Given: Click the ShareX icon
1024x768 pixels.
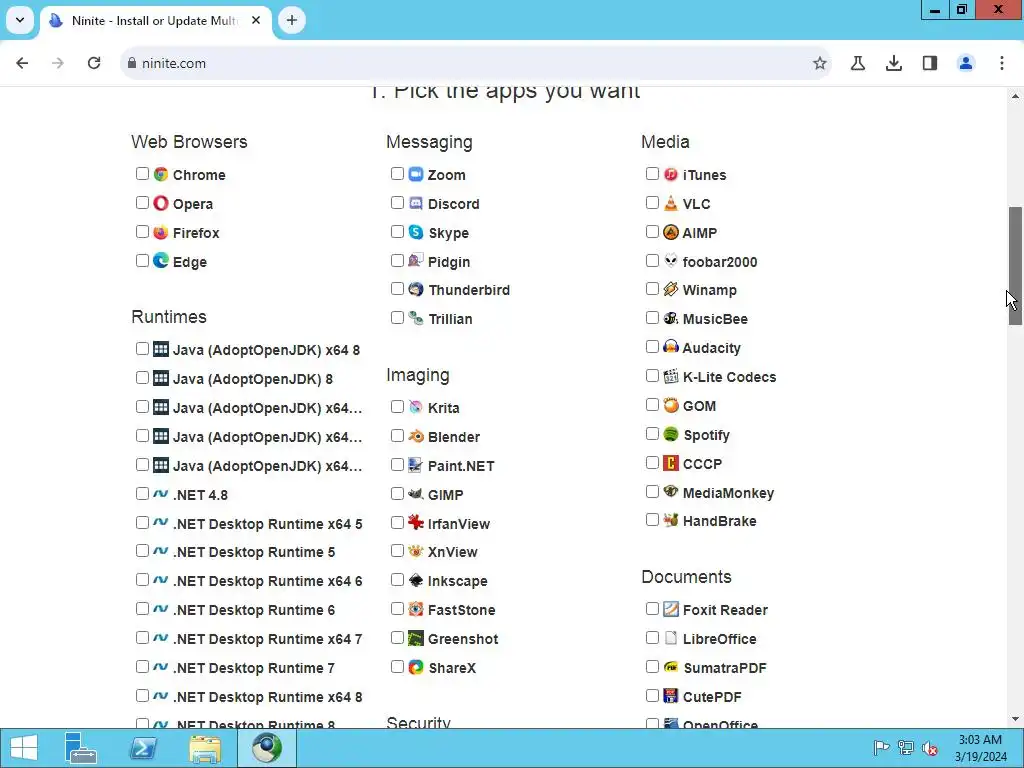Looking at the screenshot, I should point(416,667).
